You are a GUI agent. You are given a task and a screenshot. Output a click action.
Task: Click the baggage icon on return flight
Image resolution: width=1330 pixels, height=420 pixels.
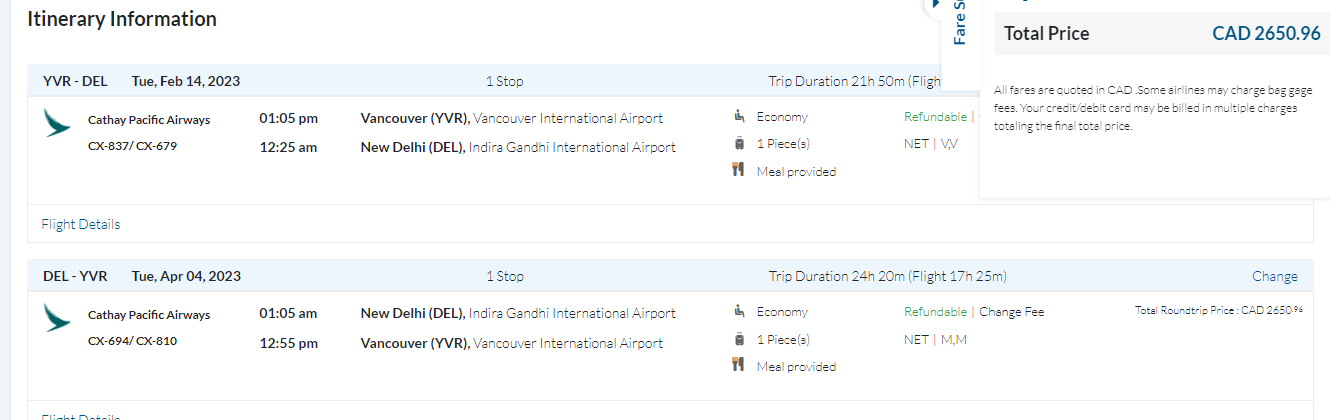click(x=739, y=339)
